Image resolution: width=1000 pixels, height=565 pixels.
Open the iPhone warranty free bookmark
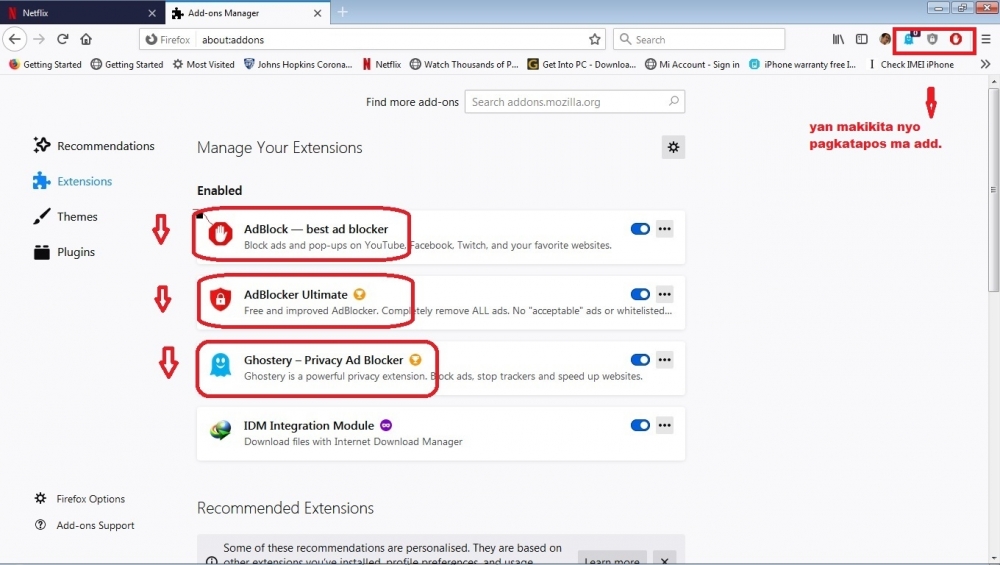802,64
